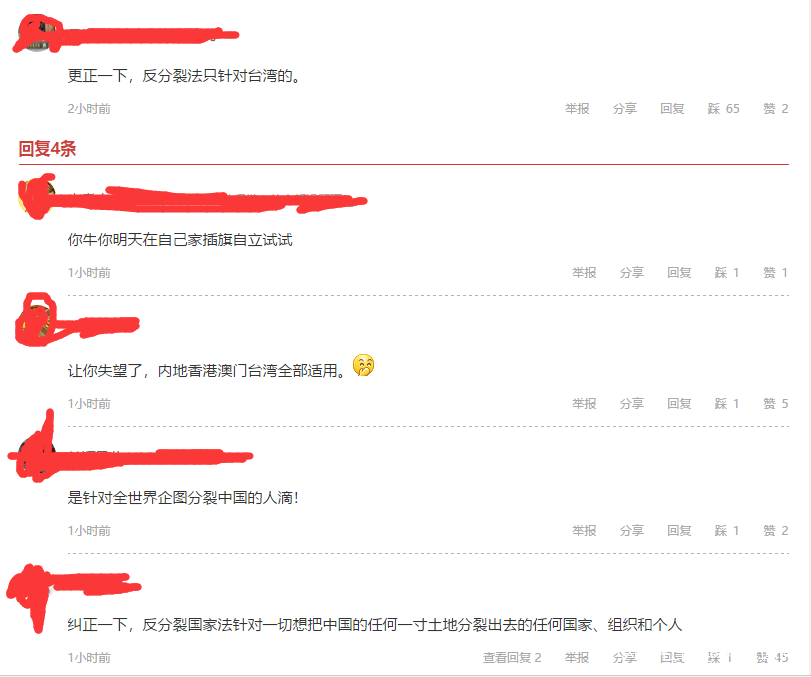
Task: Report the 全世界企图分裂 comment
Action: (x=584, y=531)
